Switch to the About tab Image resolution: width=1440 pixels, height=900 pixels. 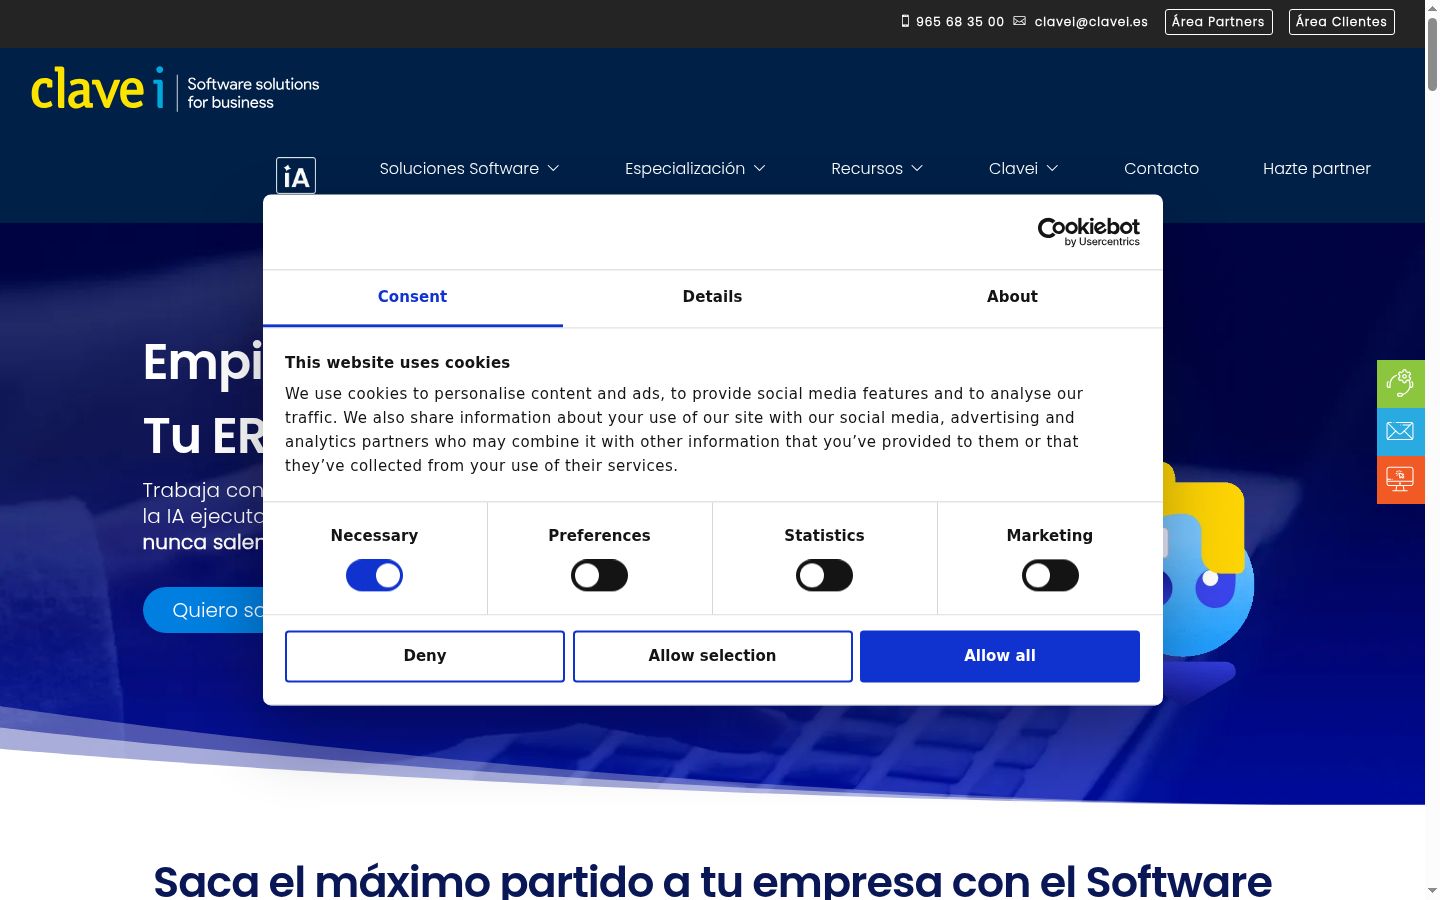pos(1012,297)
